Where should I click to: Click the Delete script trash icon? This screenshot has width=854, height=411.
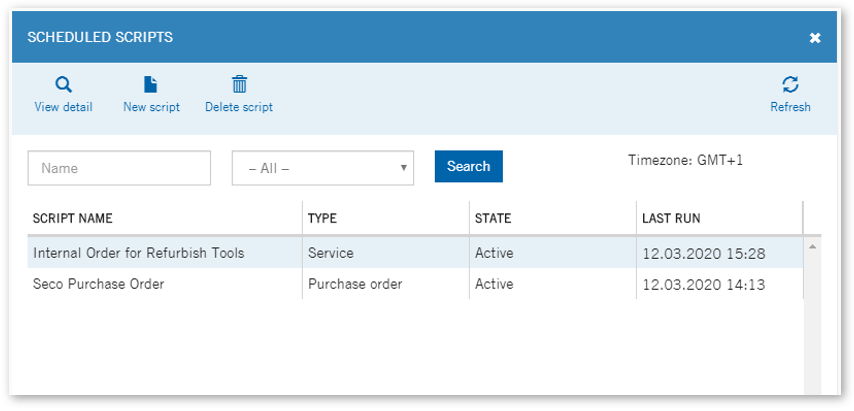[x=239, y=84]
